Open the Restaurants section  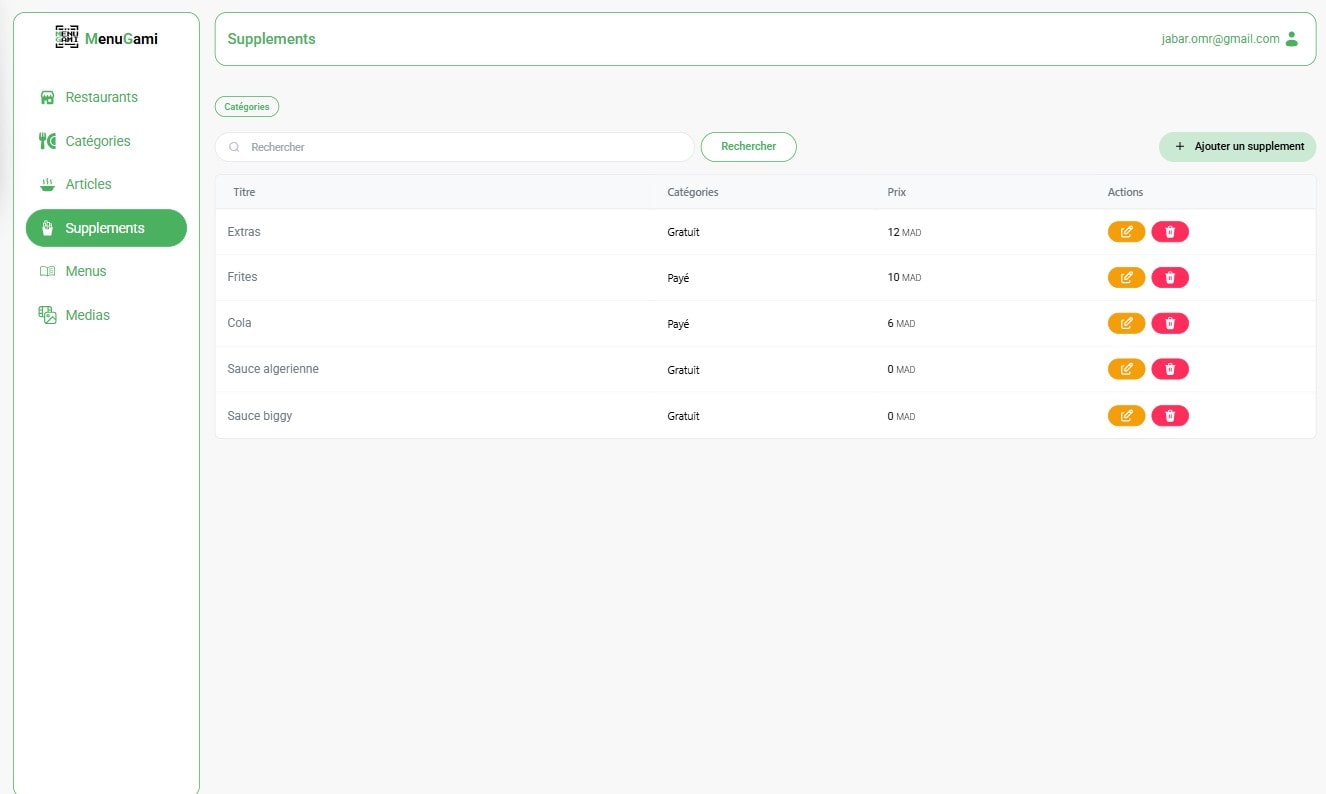point(101,97)
